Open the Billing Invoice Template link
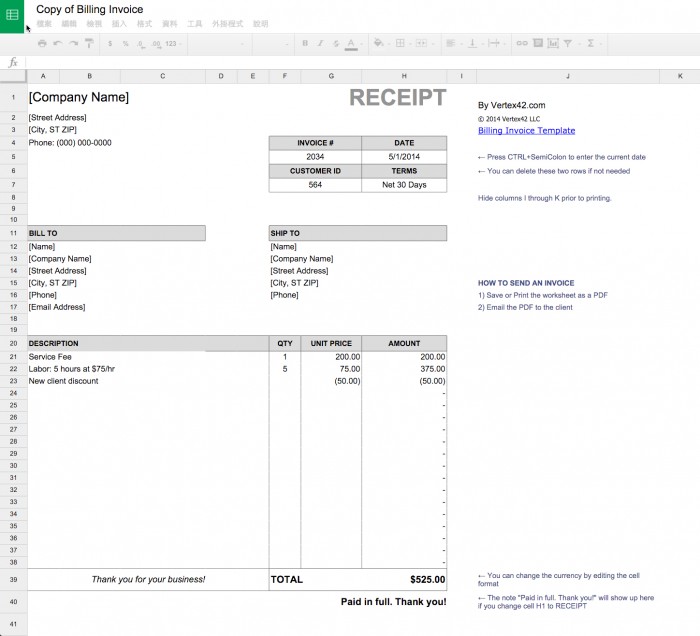This screenshot has height=636, width=700. [526, 130]
